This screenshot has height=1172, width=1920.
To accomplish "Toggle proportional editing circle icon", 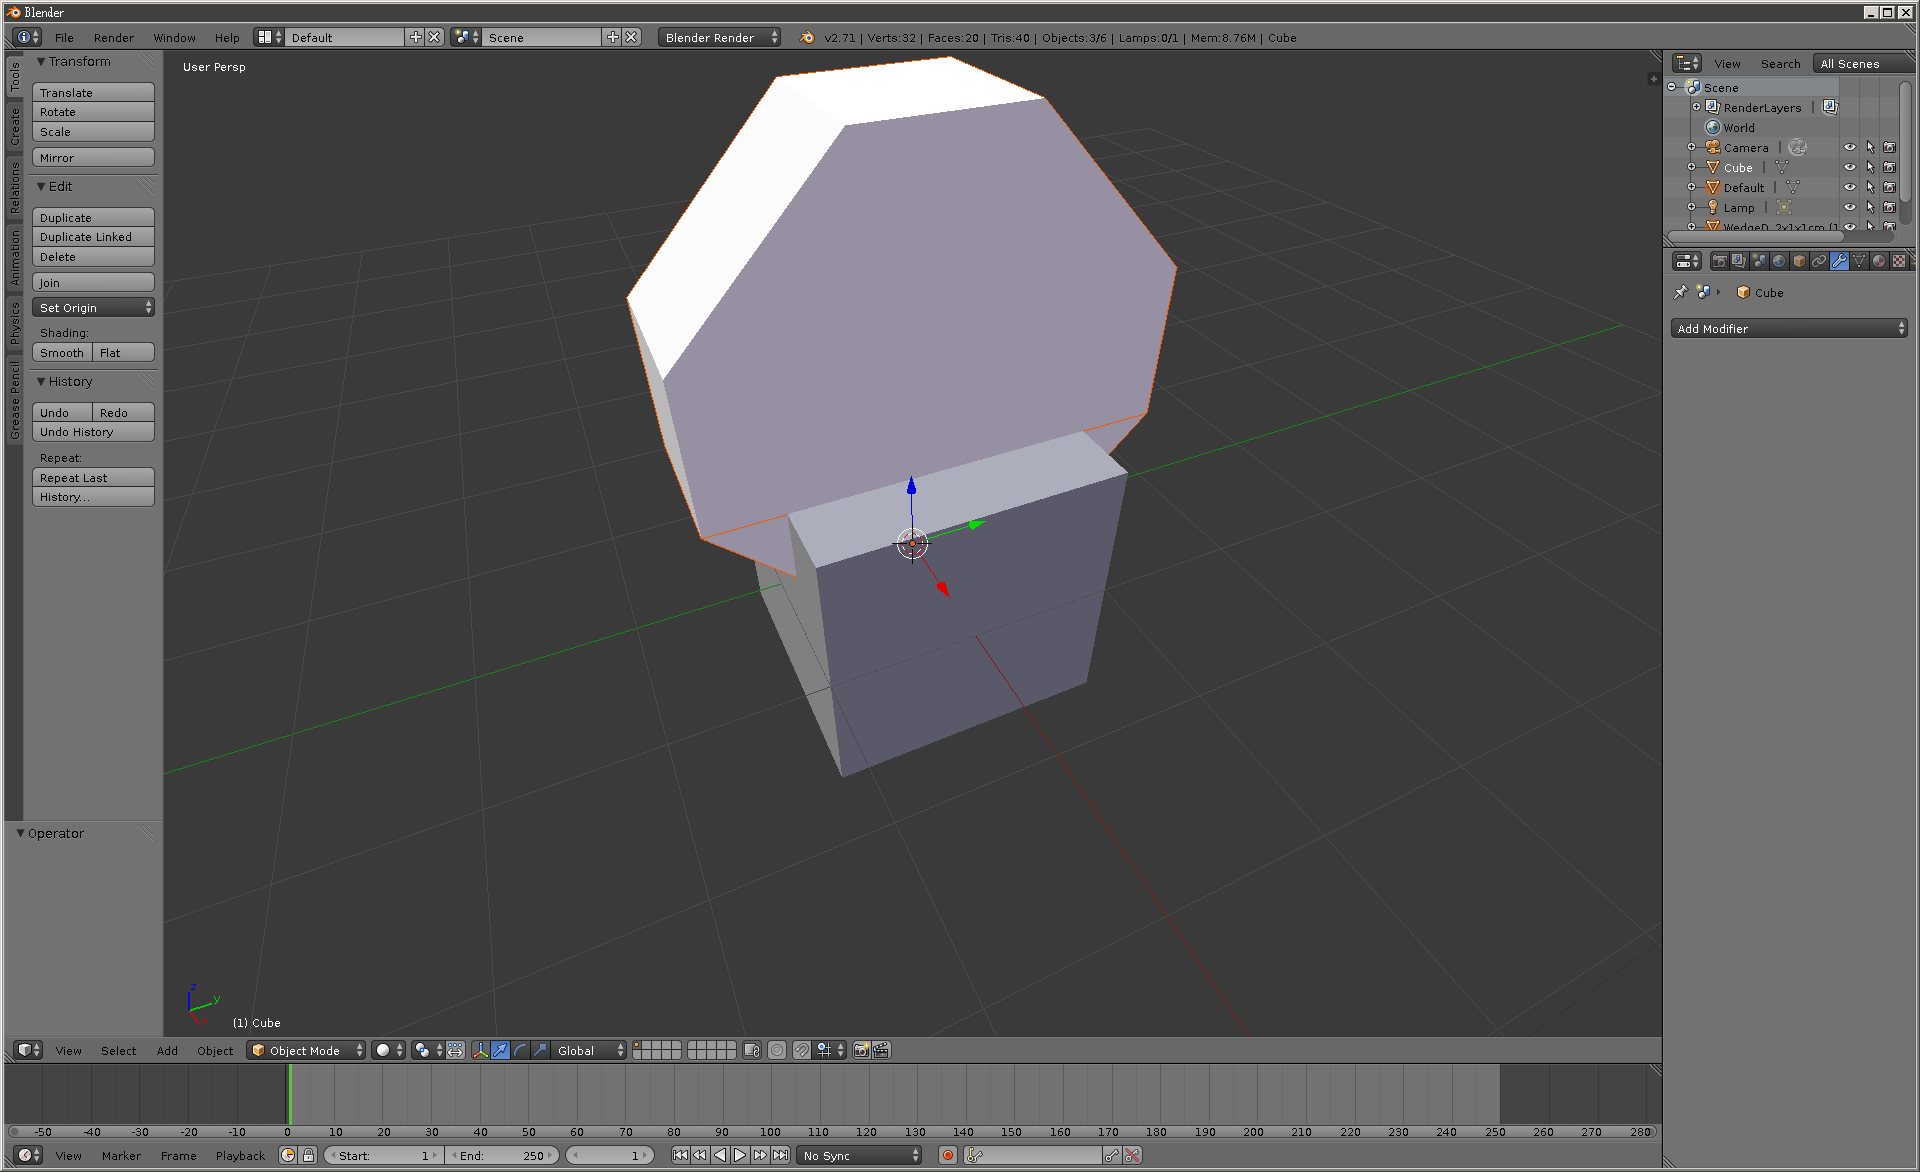I will point(777,1050).
